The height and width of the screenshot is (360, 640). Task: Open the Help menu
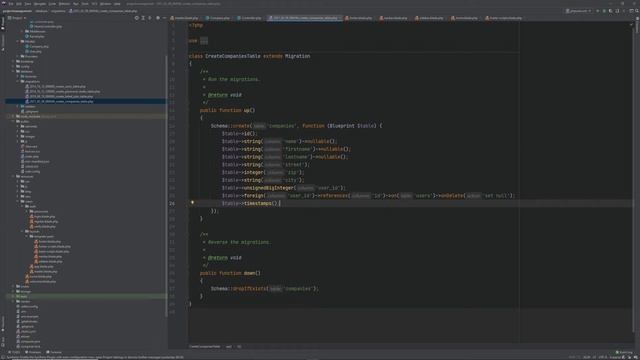pos(117,4)
